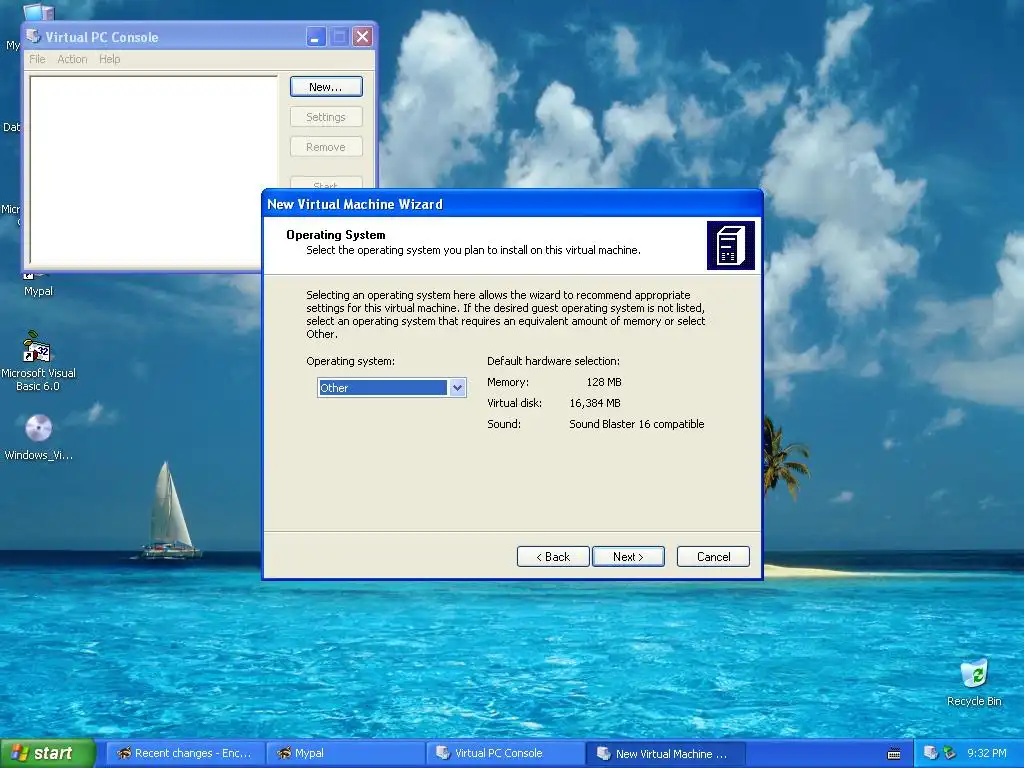Click Settings button in Virtual PC Console
The width and height of the screenshot is (1024, 768).
326,117
